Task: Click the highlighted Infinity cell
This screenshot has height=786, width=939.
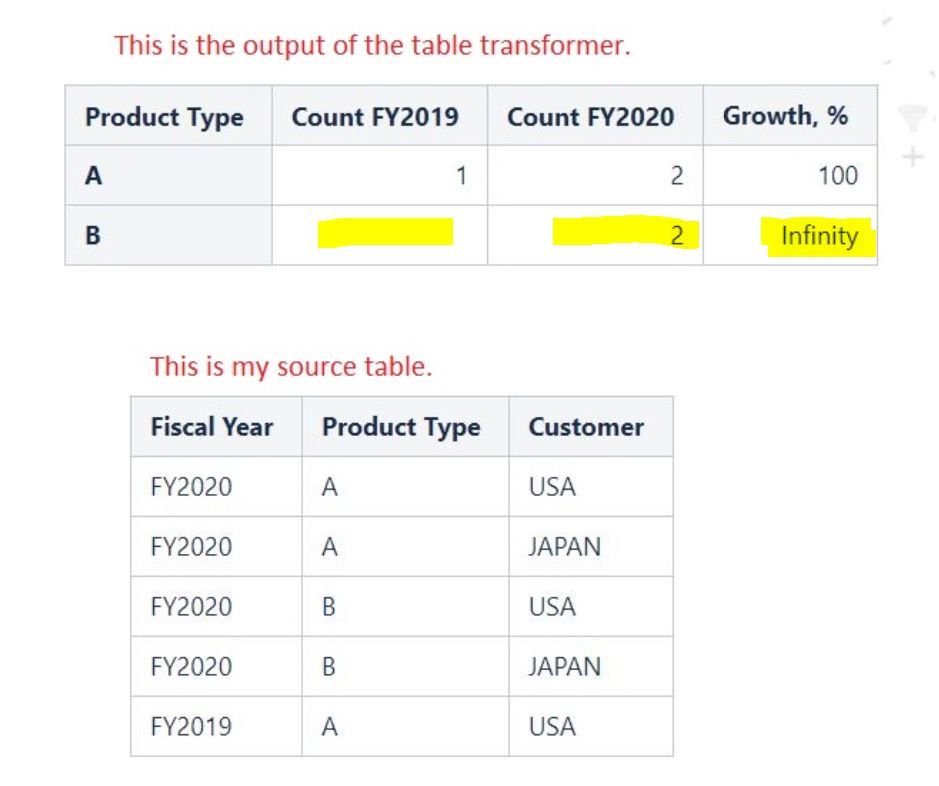Action: tap(790, 235)
